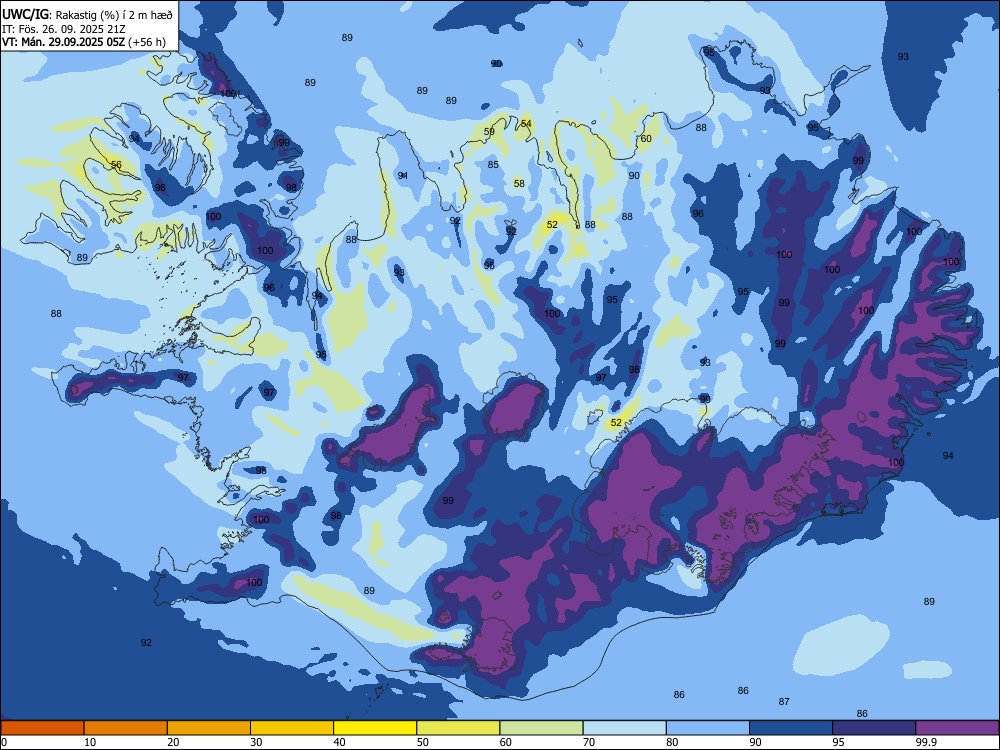Select the bright yellow 40–50 legend swatch
Viewport: 1000px width, 750px height.
pyautogui.click(x=375, y=728)
